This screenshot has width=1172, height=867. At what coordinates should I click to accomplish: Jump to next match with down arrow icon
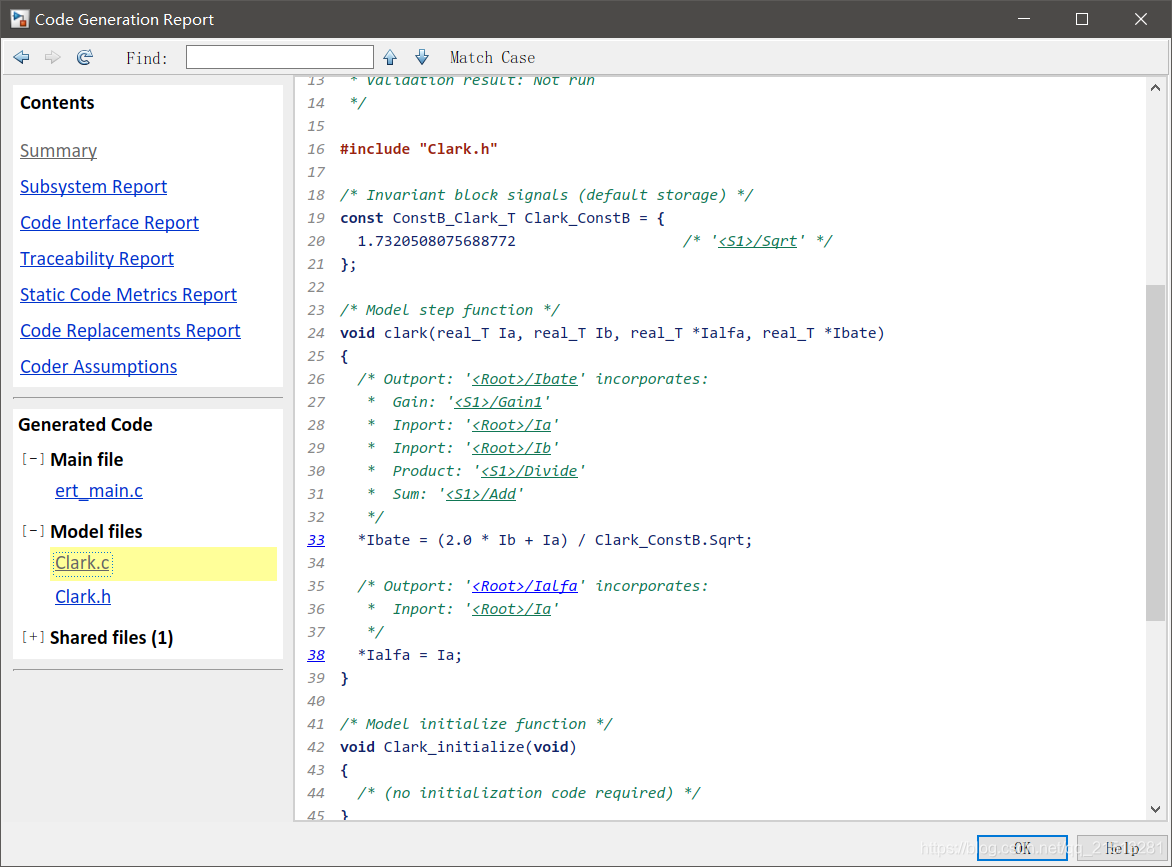421,57
